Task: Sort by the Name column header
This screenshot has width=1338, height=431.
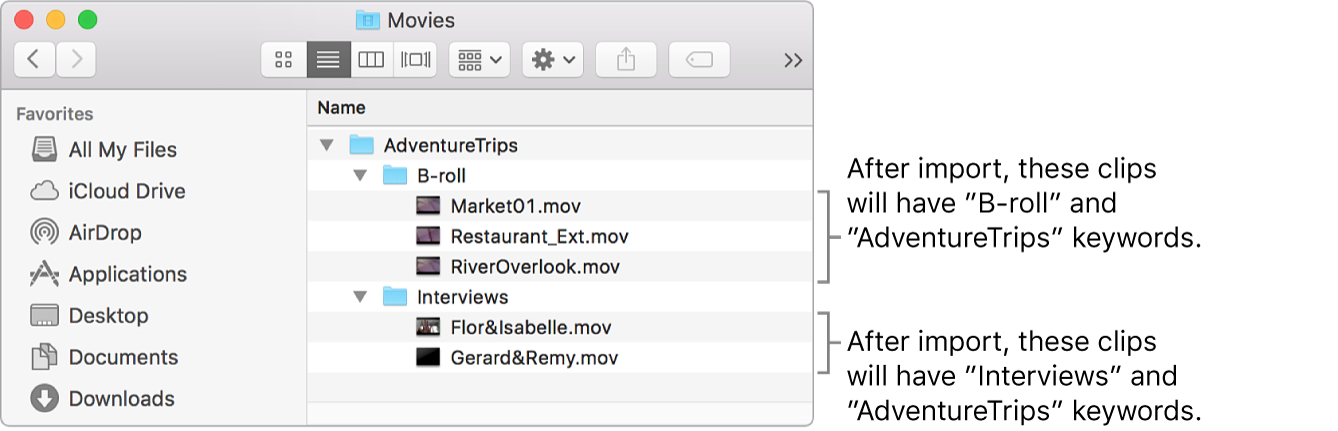Action: click(x=341, y=107)
